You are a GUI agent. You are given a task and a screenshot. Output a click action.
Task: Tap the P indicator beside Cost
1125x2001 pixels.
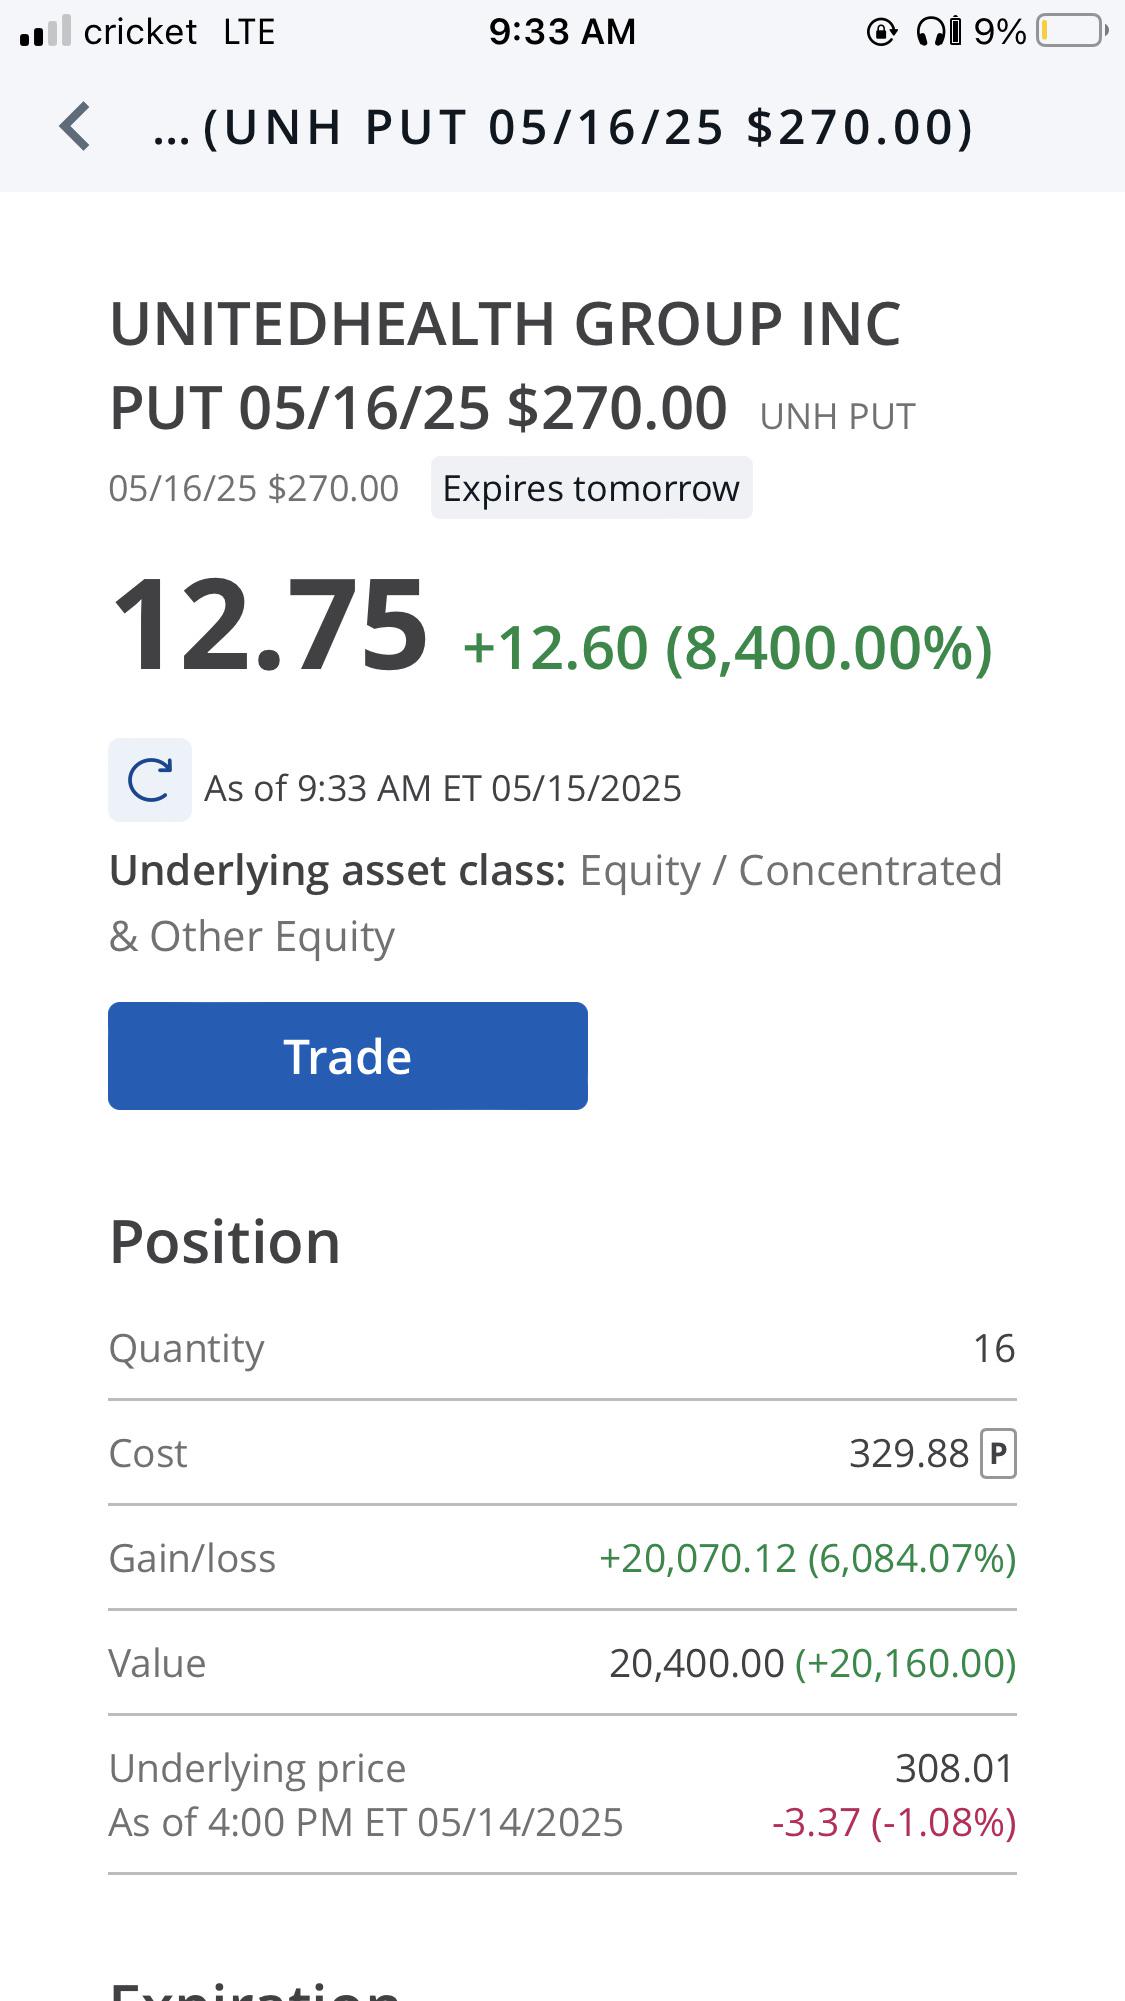tap(998, 1454)
